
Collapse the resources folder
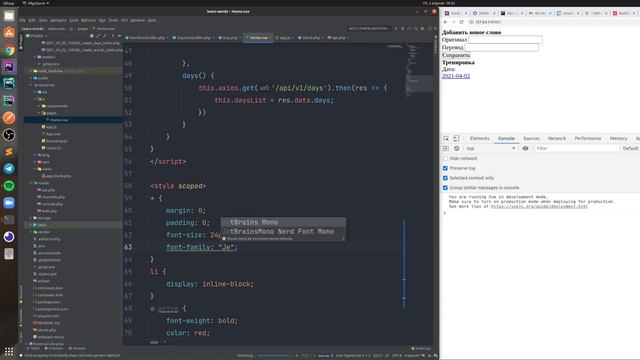point(30,85)
